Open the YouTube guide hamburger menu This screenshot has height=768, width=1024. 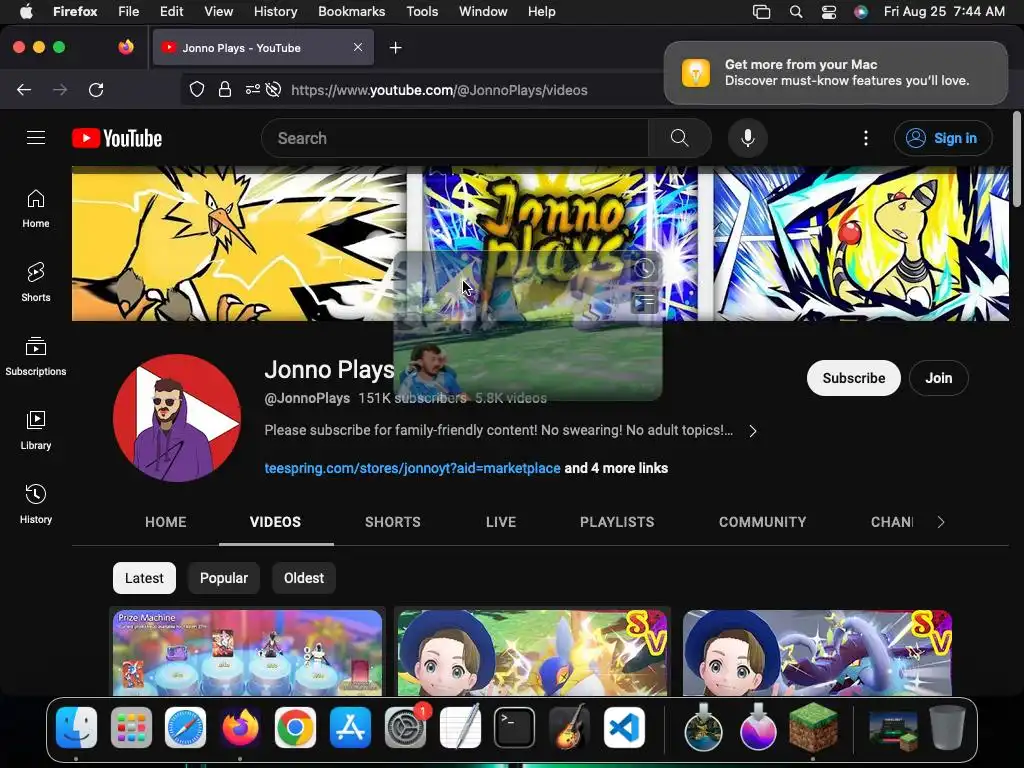tap(36, 138)
